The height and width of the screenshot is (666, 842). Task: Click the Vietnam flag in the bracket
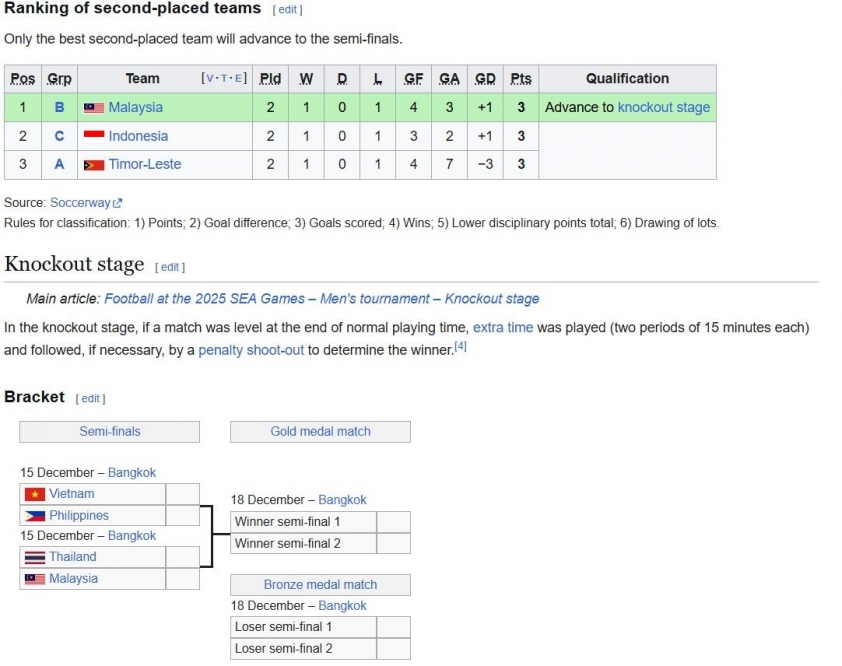pos(35,494)
